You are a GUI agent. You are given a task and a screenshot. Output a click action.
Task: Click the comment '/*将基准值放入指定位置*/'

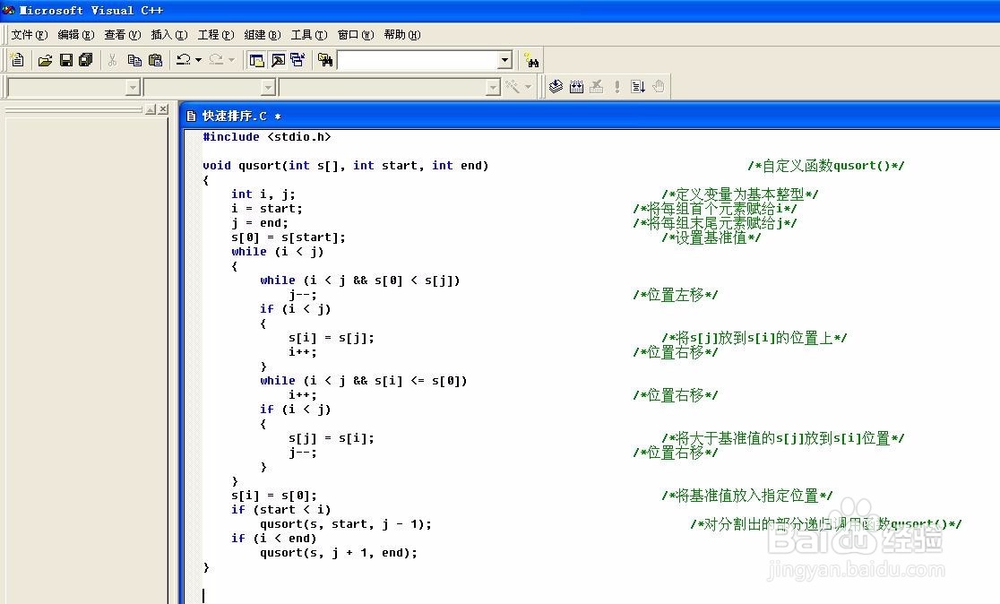[x=747, y=496]
